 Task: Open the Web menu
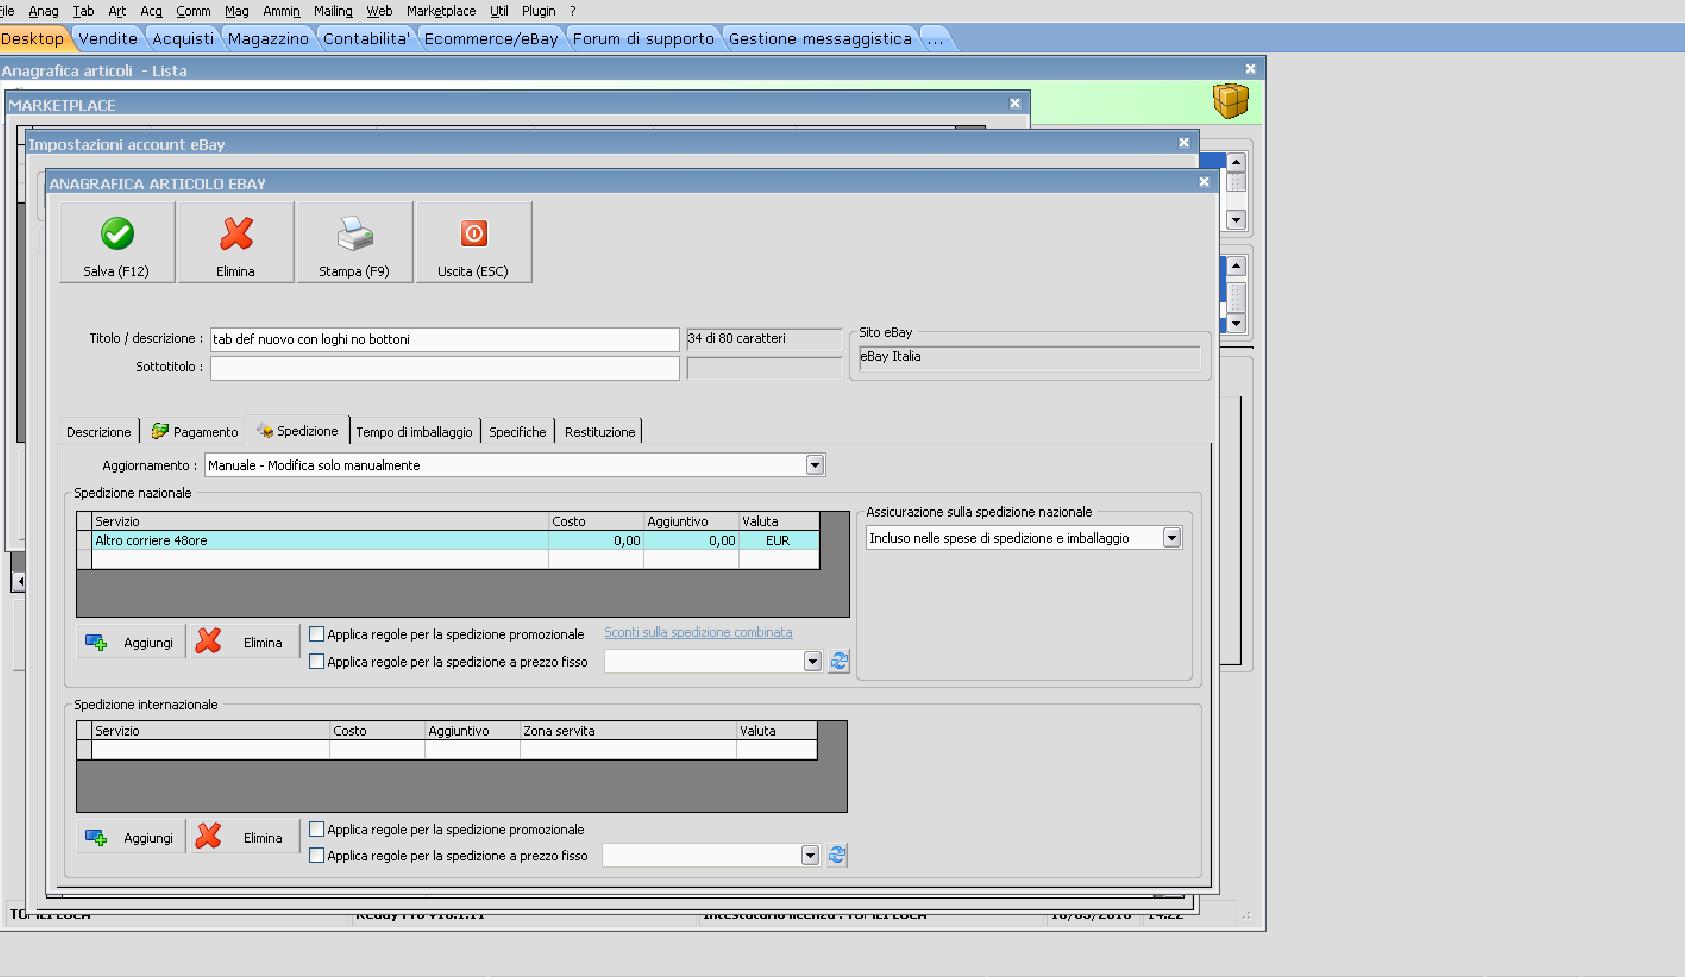[379, 11]
